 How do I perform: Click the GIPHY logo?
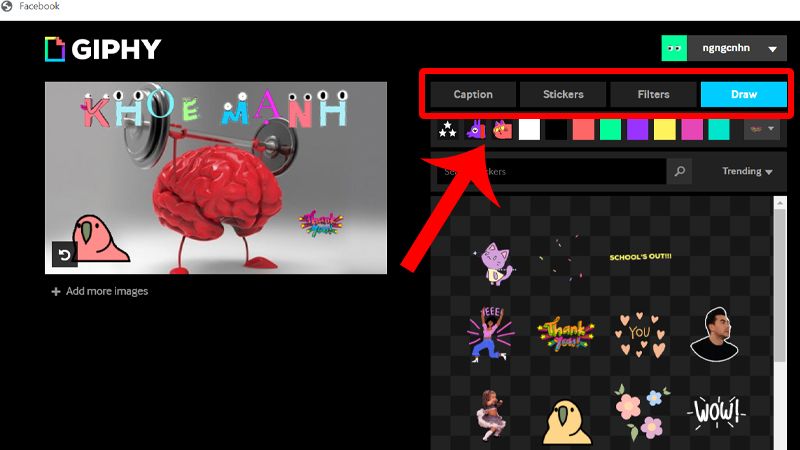(x=103, y=49)
